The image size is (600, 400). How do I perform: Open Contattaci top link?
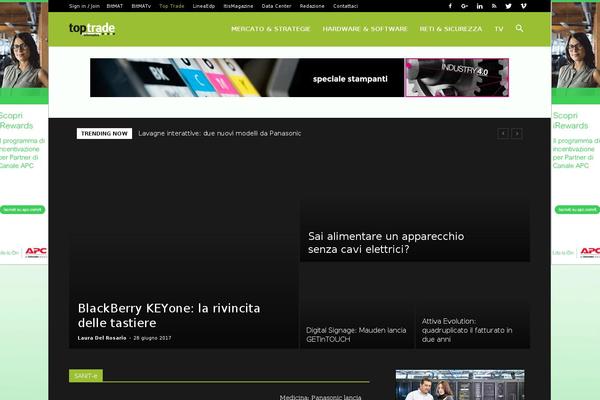346,6
